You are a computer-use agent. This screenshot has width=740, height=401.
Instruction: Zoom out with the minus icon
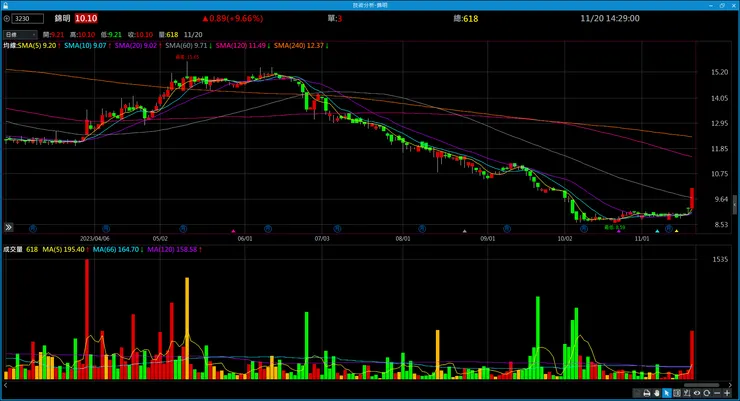[717, 393]
